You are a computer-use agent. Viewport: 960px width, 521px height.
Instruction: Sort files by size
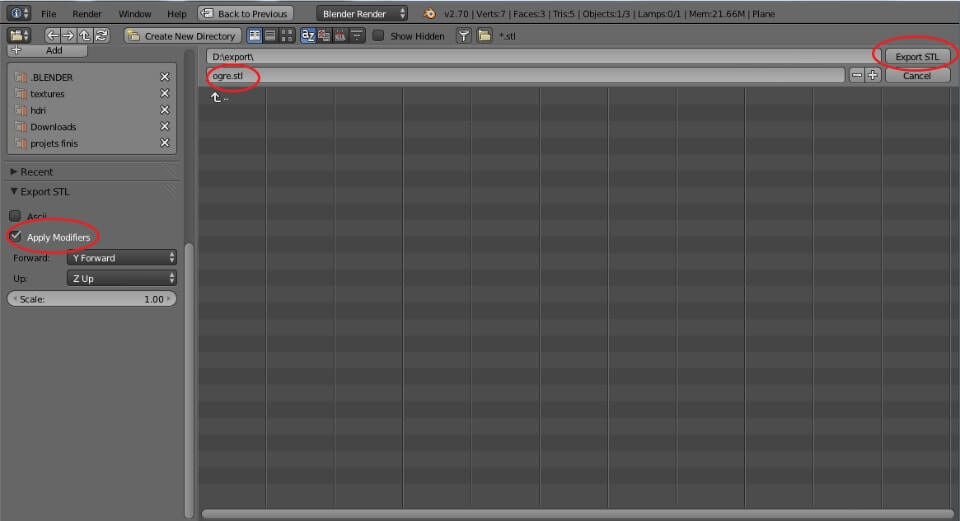(356, 36)
